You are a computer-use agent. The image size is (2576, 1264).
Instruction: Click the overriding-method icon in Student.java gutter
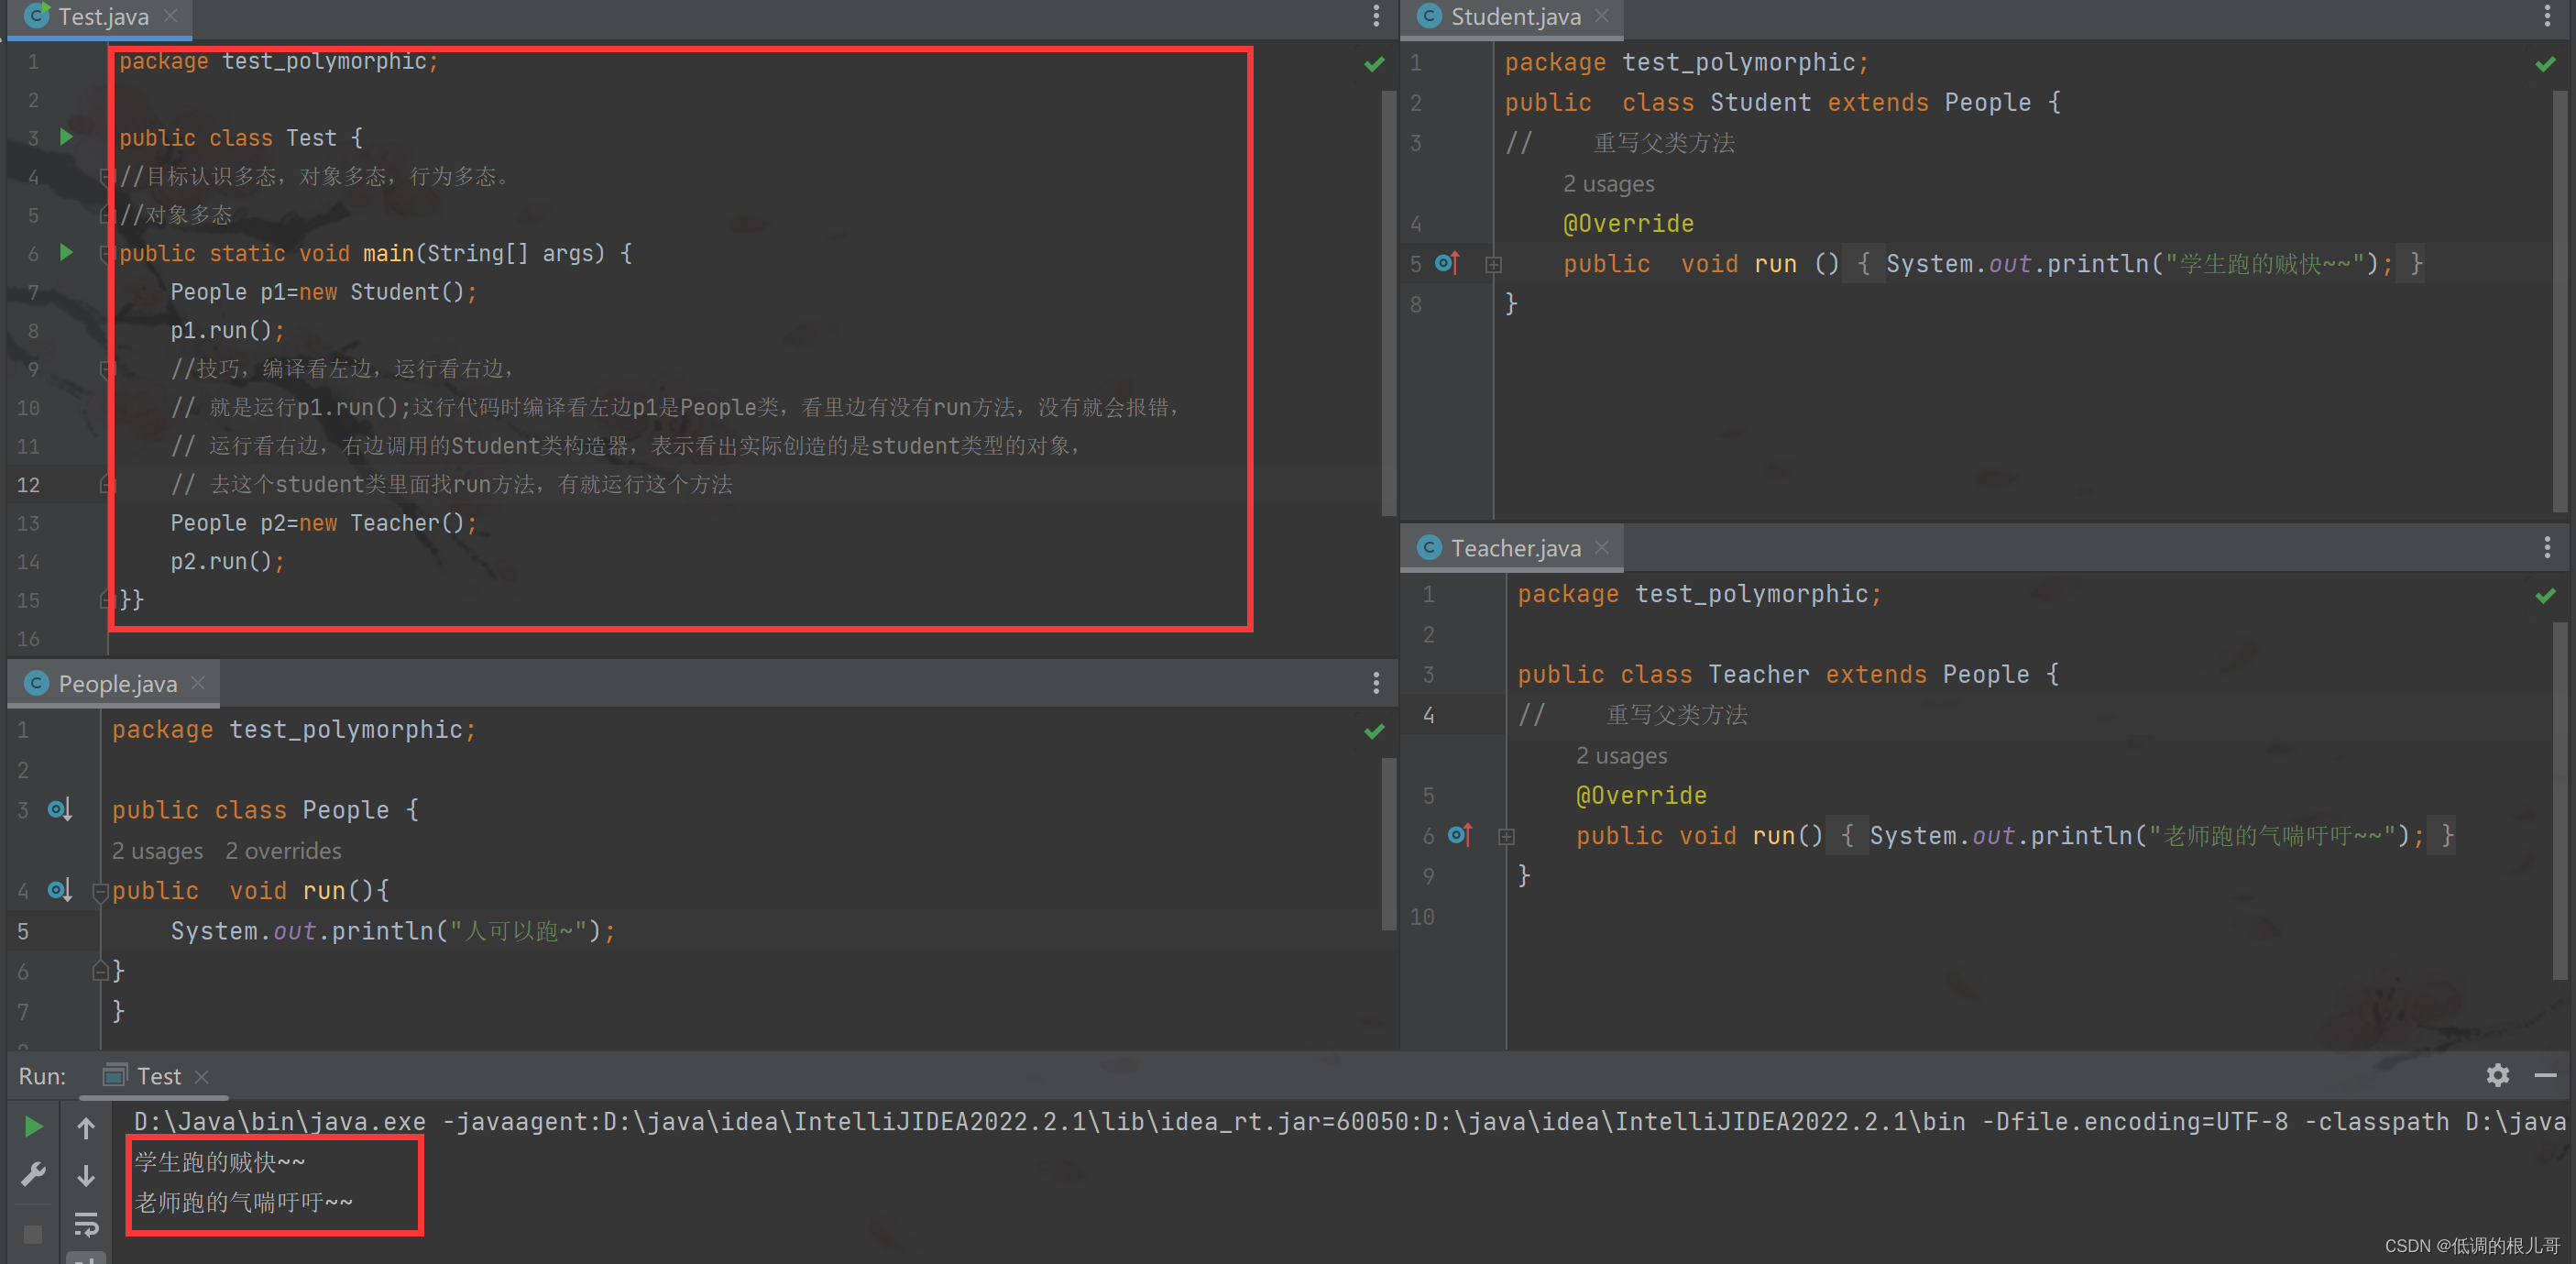click(1447, 263)
